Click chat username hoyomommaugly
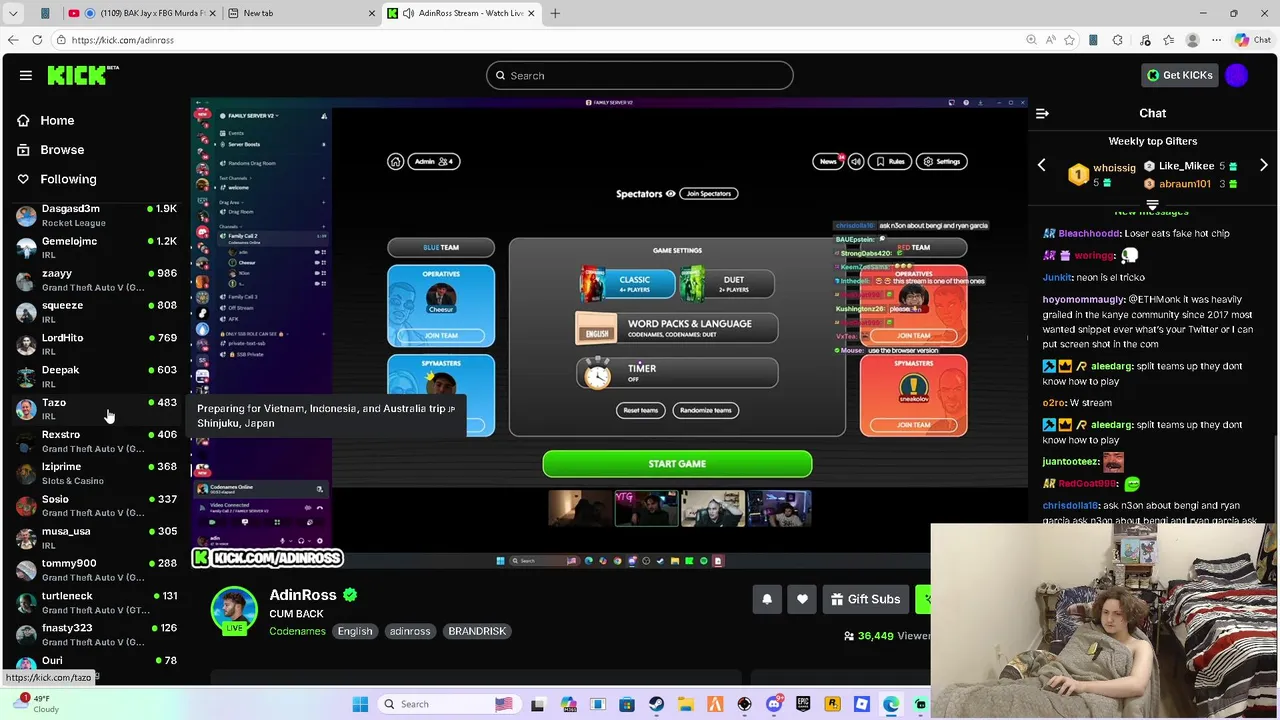The image size is (1280, 720). pyautogui.click(x=1084, y=300)
